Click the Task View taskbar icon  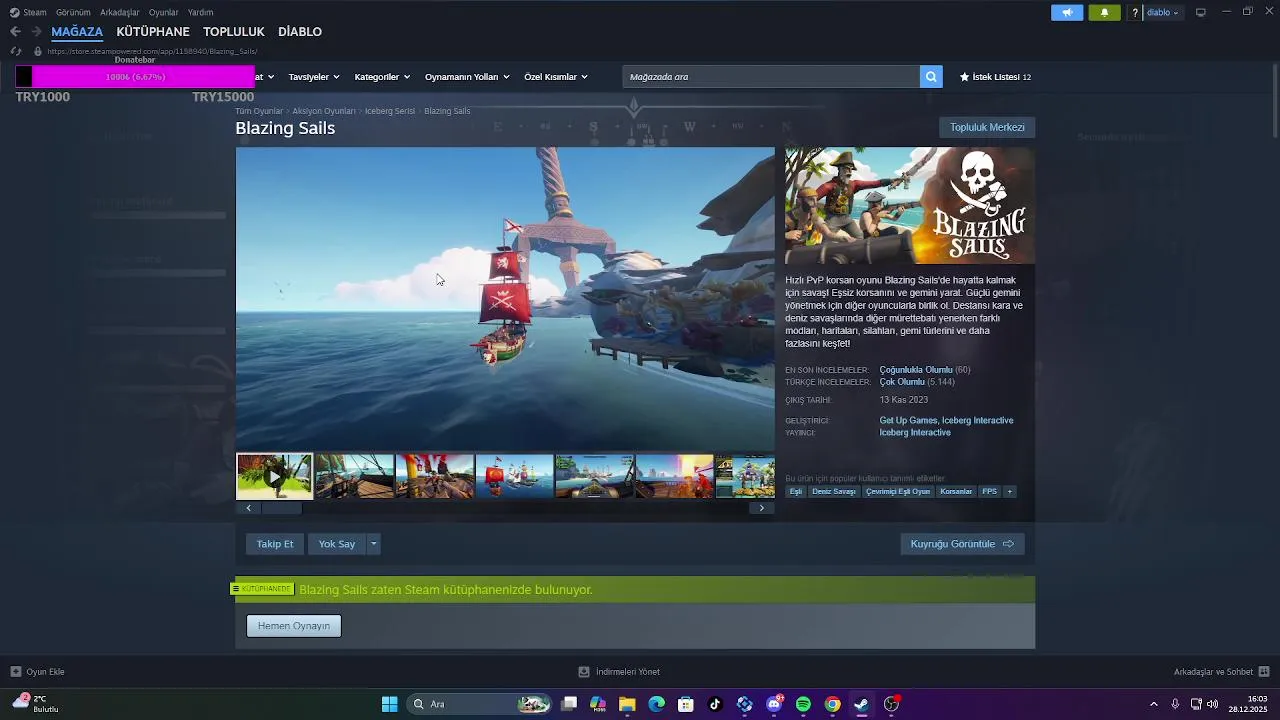[569, 704]
